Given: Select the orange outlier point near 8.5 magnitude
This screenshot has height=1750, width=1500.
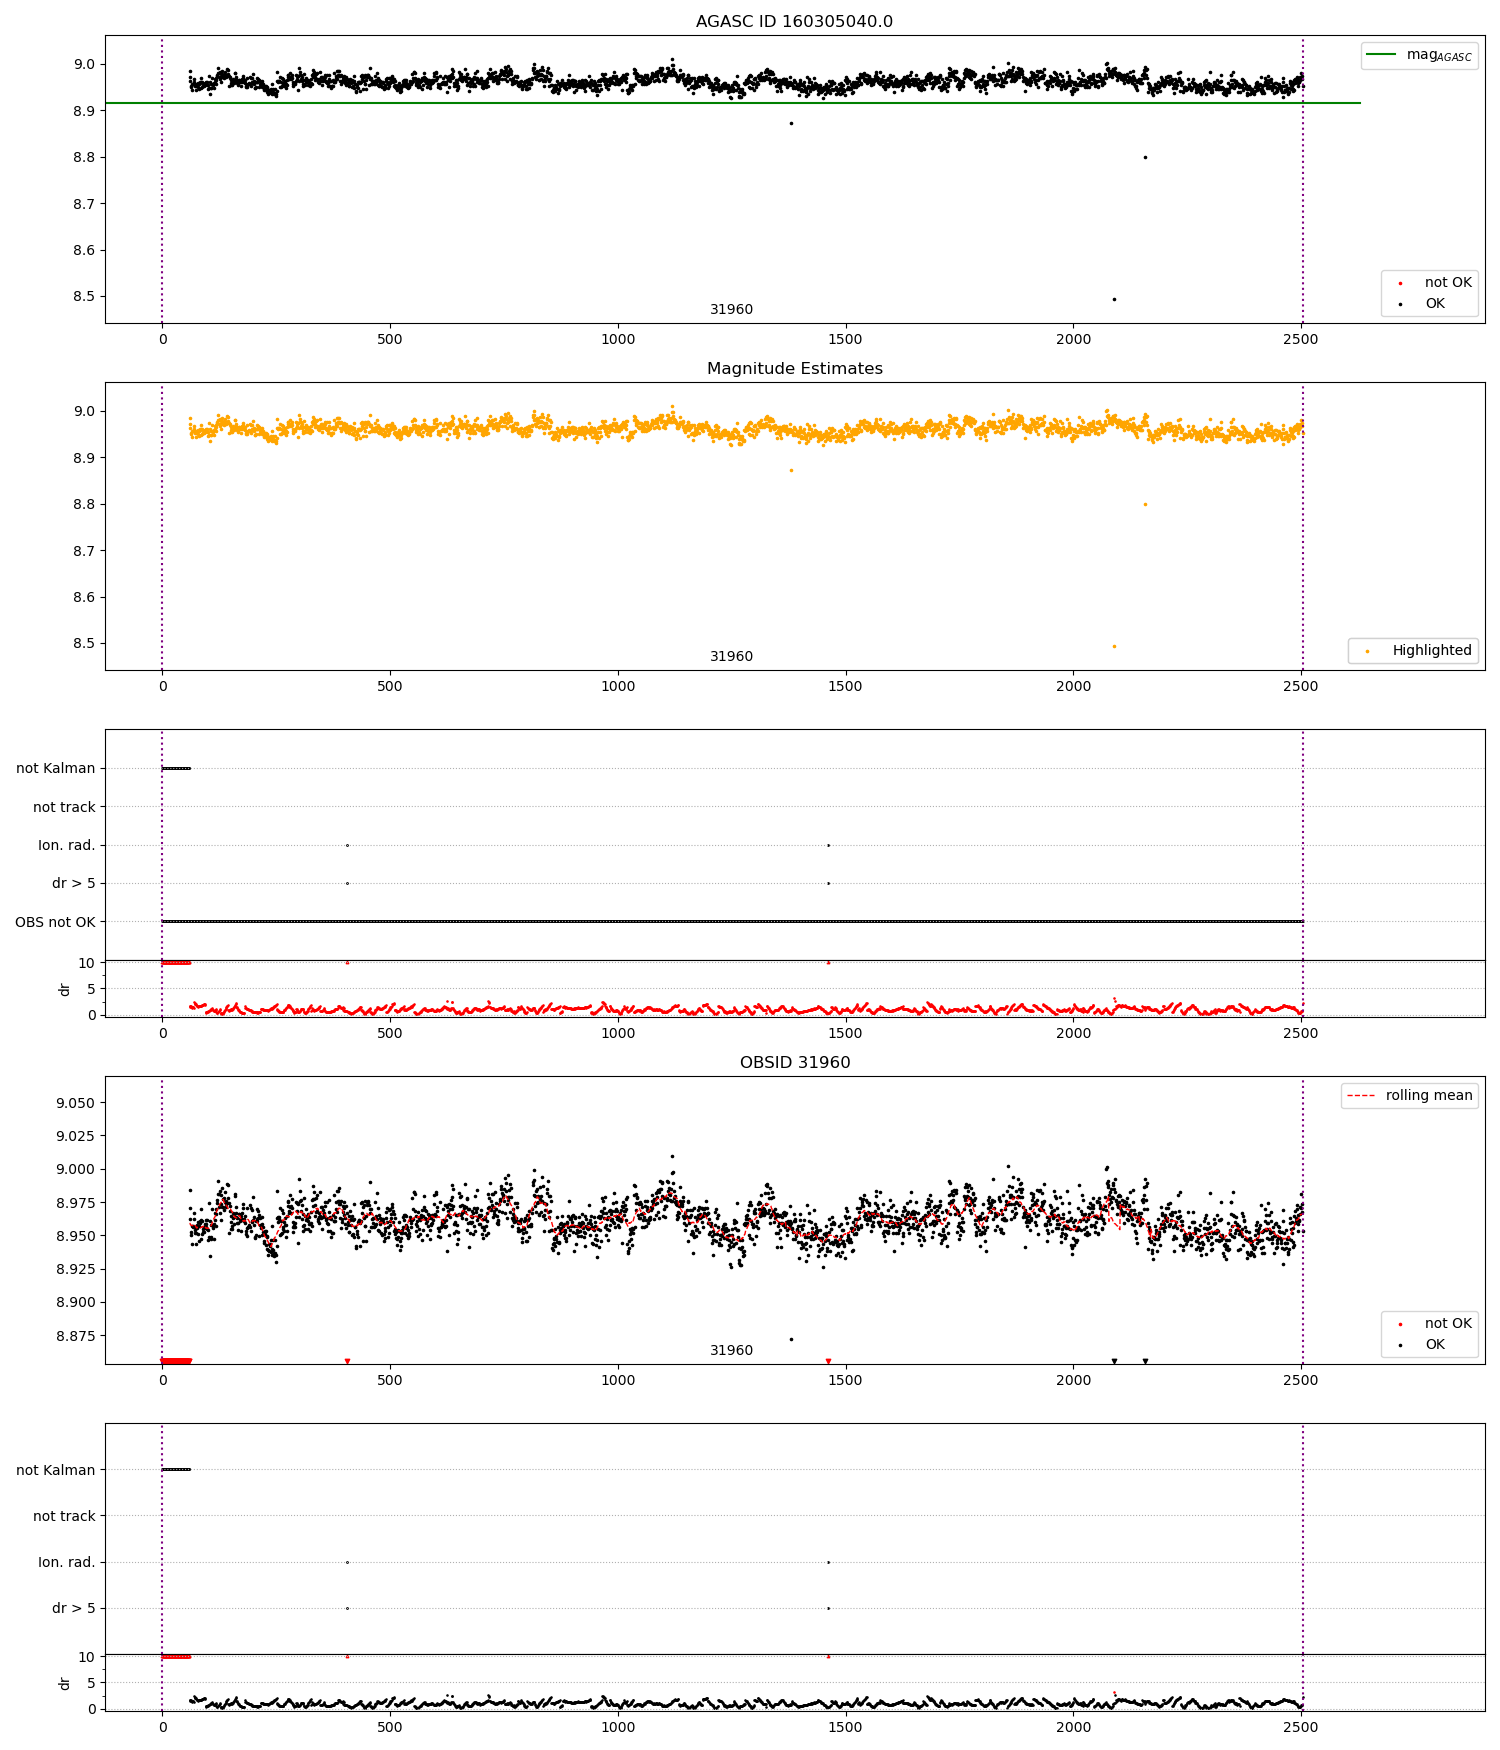Looking at the screenshot, I should [x=1114, y=646].
